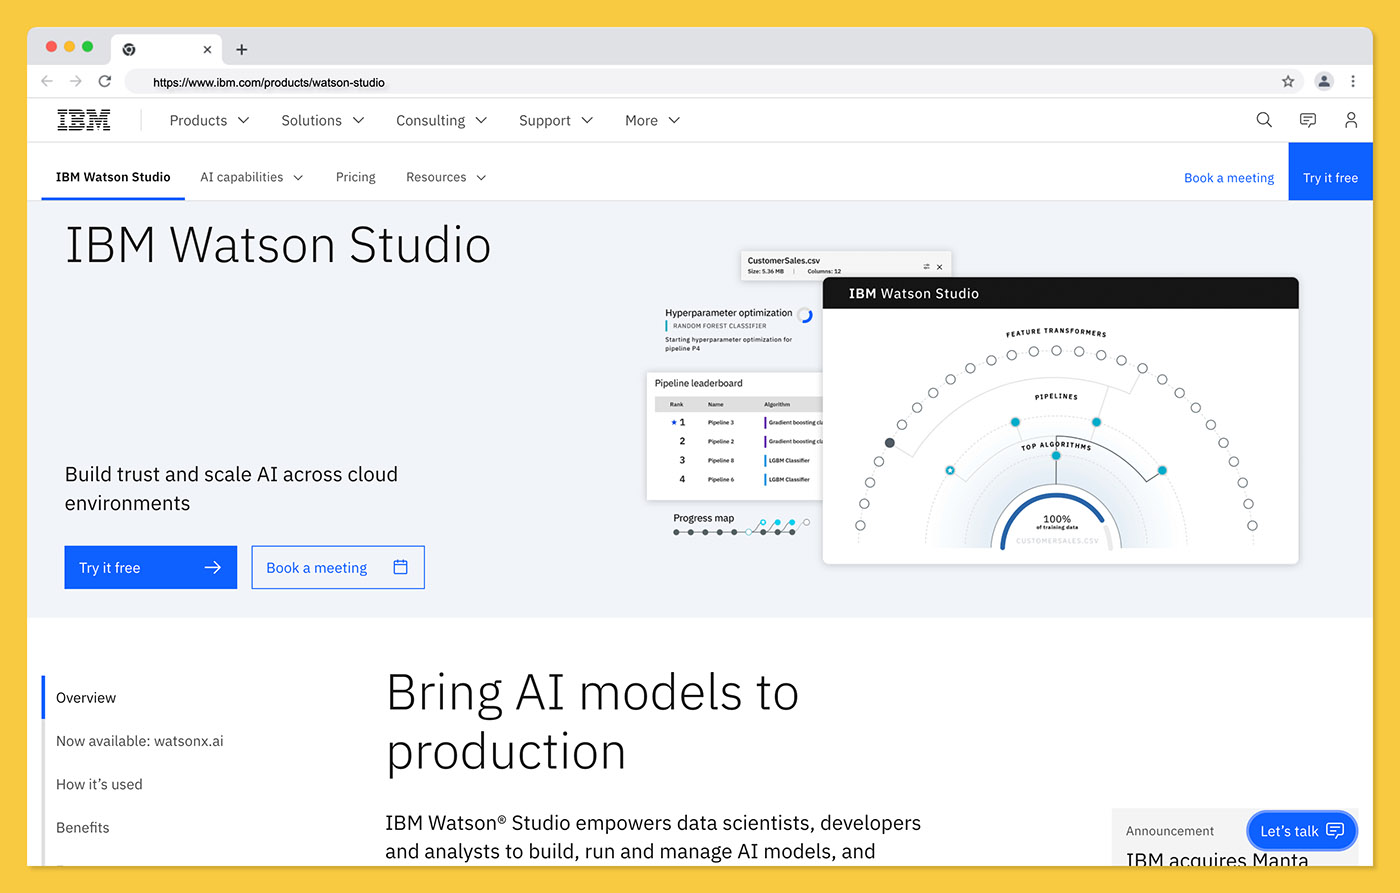
Task: Open the Let's talk chat button
Action: 1302,830
